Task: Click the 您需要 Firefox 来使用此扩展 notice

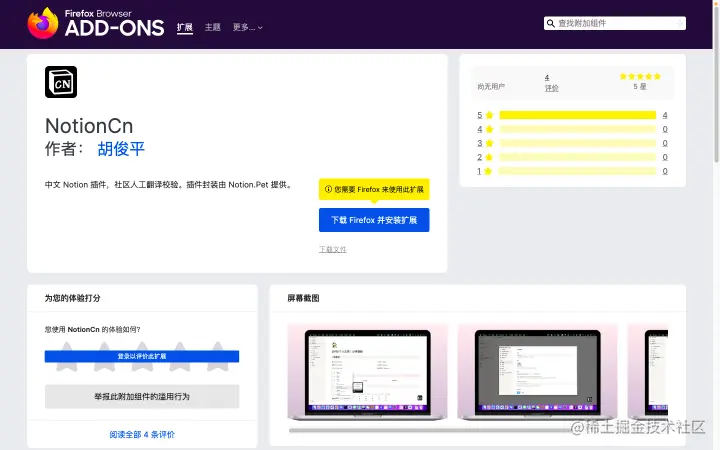Action: [374, 189]
